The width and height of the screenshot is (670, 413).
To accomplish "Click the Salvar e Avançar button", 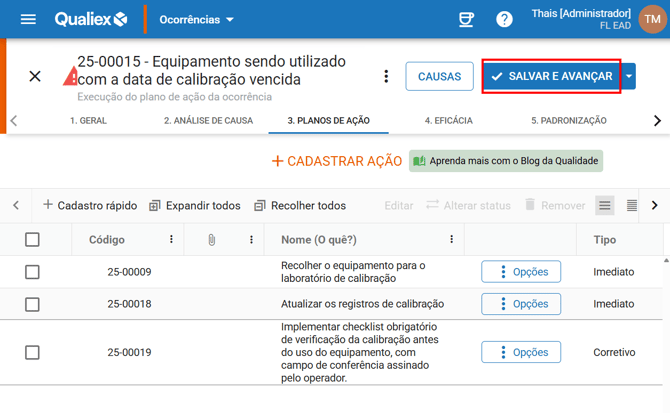I will click(x=551, y=76).
